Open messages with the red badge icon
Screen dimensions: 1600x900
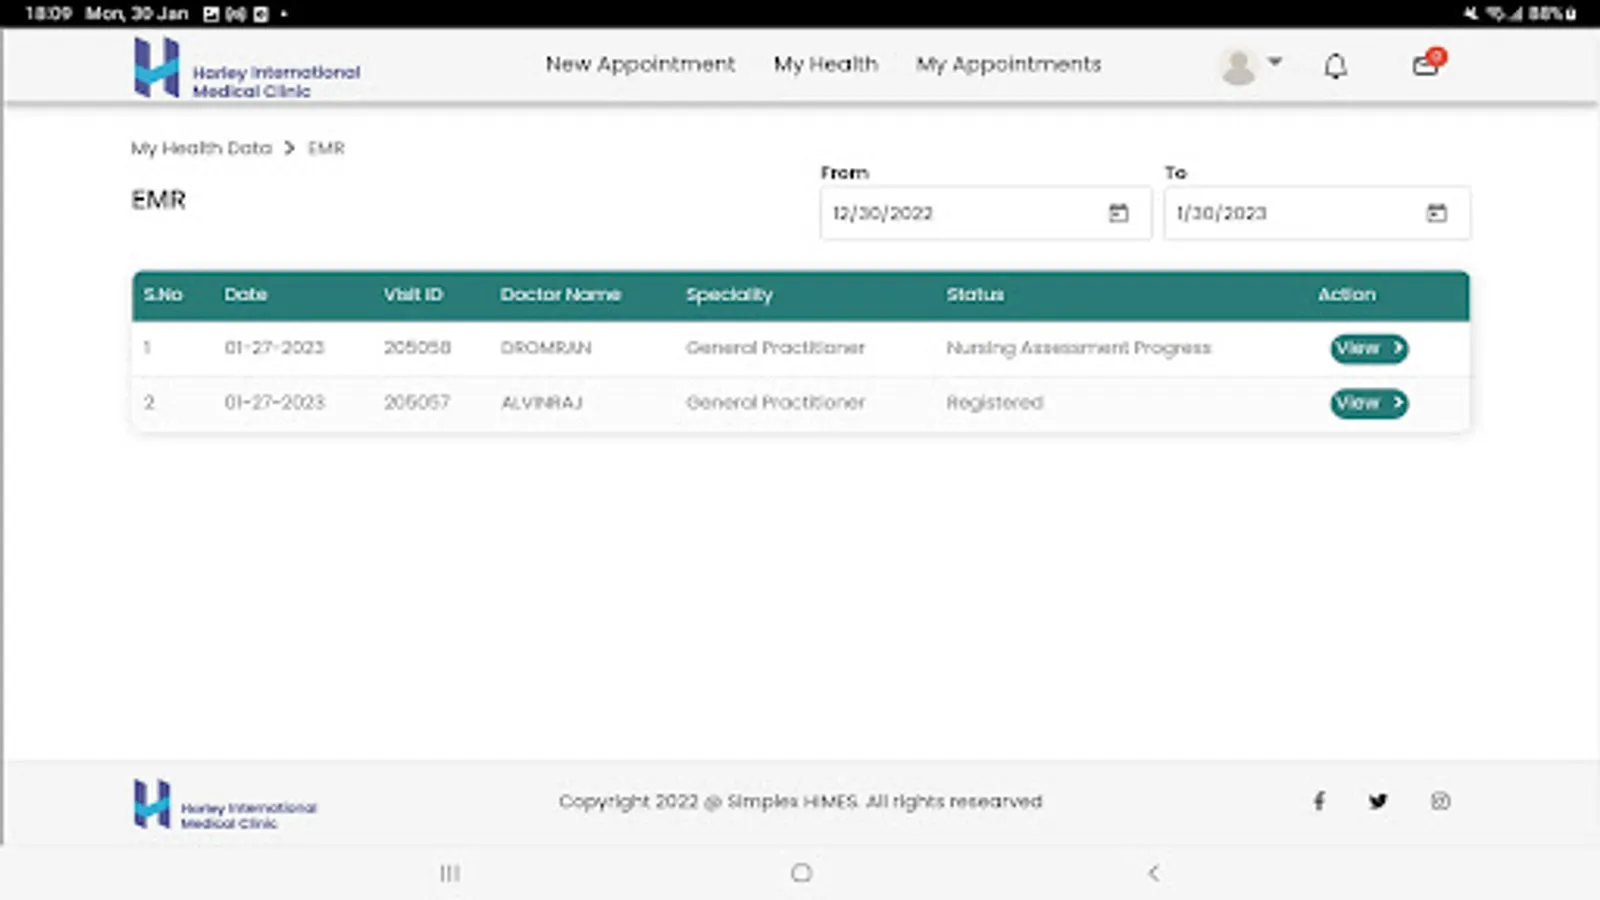click(x=1424, y=66)
